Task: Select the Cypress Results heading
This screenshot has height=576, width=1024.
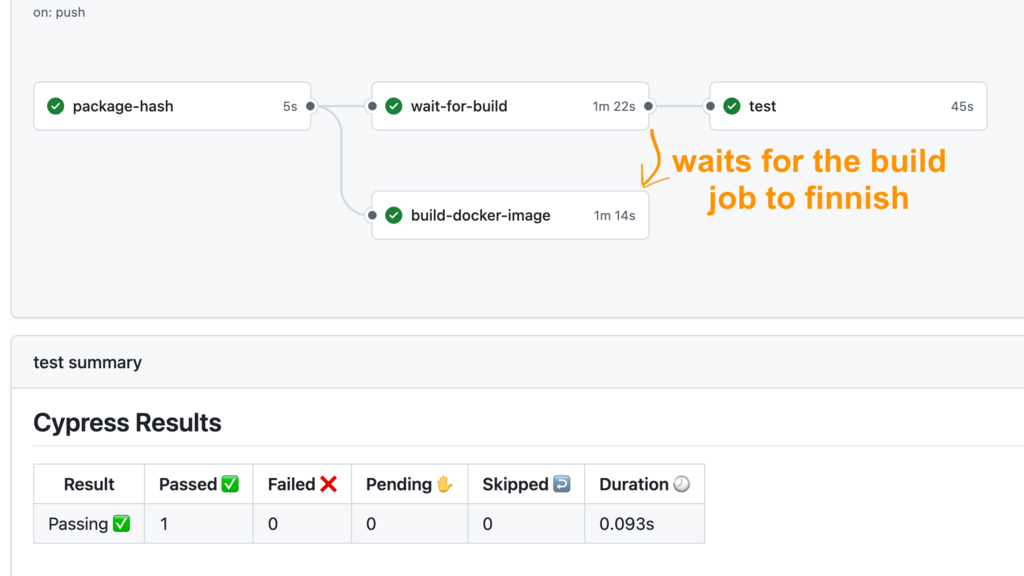Action: 127,423
